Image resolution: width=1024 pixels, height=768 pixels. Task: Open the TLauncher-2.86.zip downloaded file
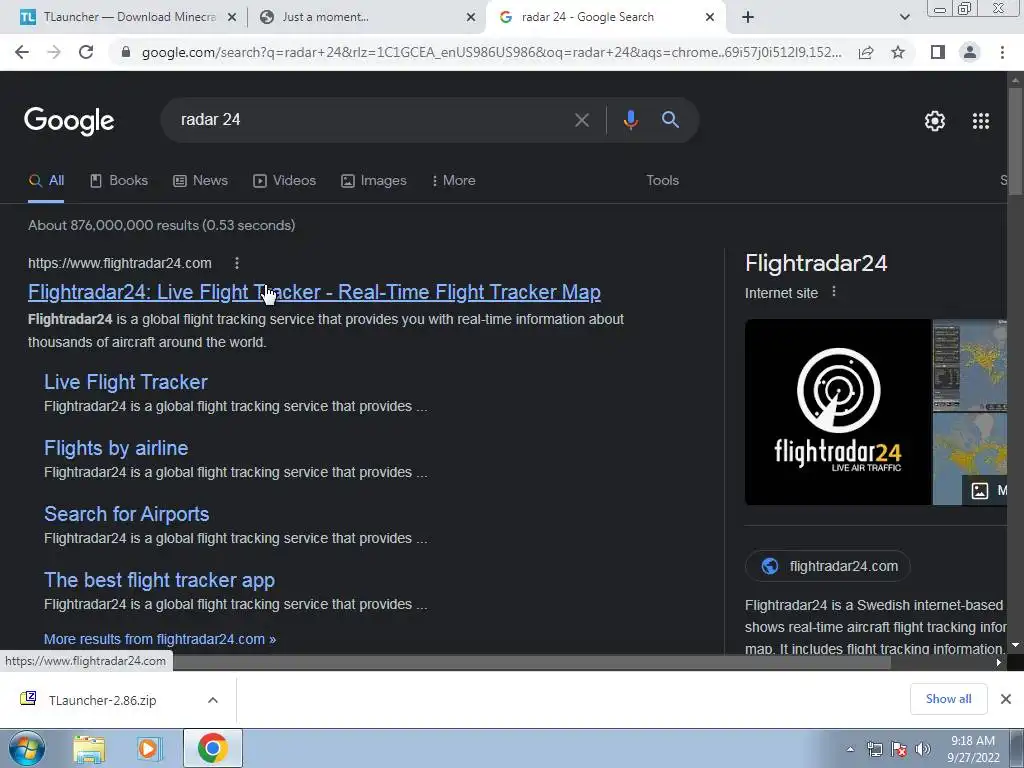coord(103,700)
